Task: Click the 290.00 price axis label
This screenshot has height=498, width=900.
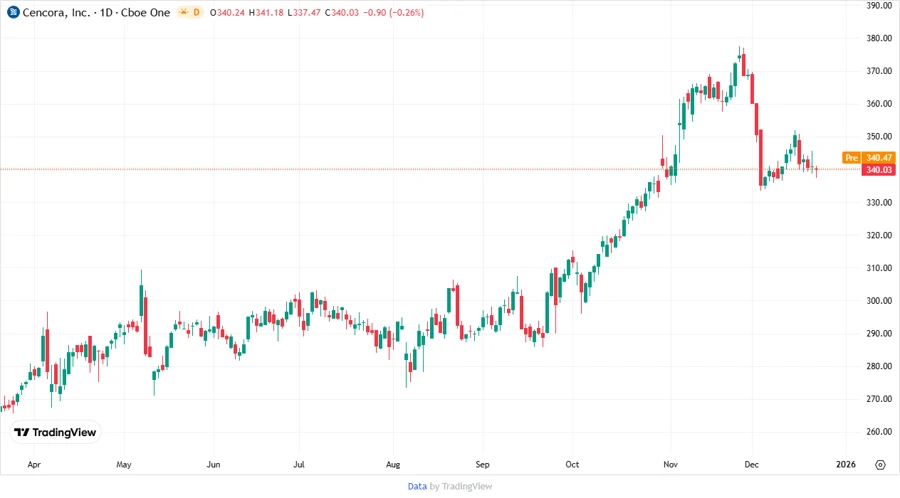Action: pos(879,333)
